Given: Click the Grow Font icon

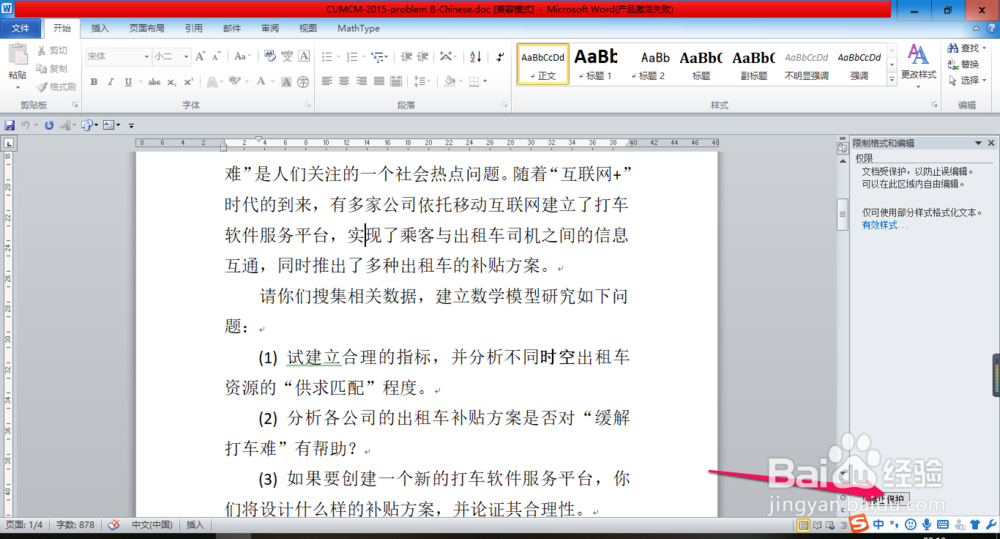Looking at the screenshot, I should (200, 56).
